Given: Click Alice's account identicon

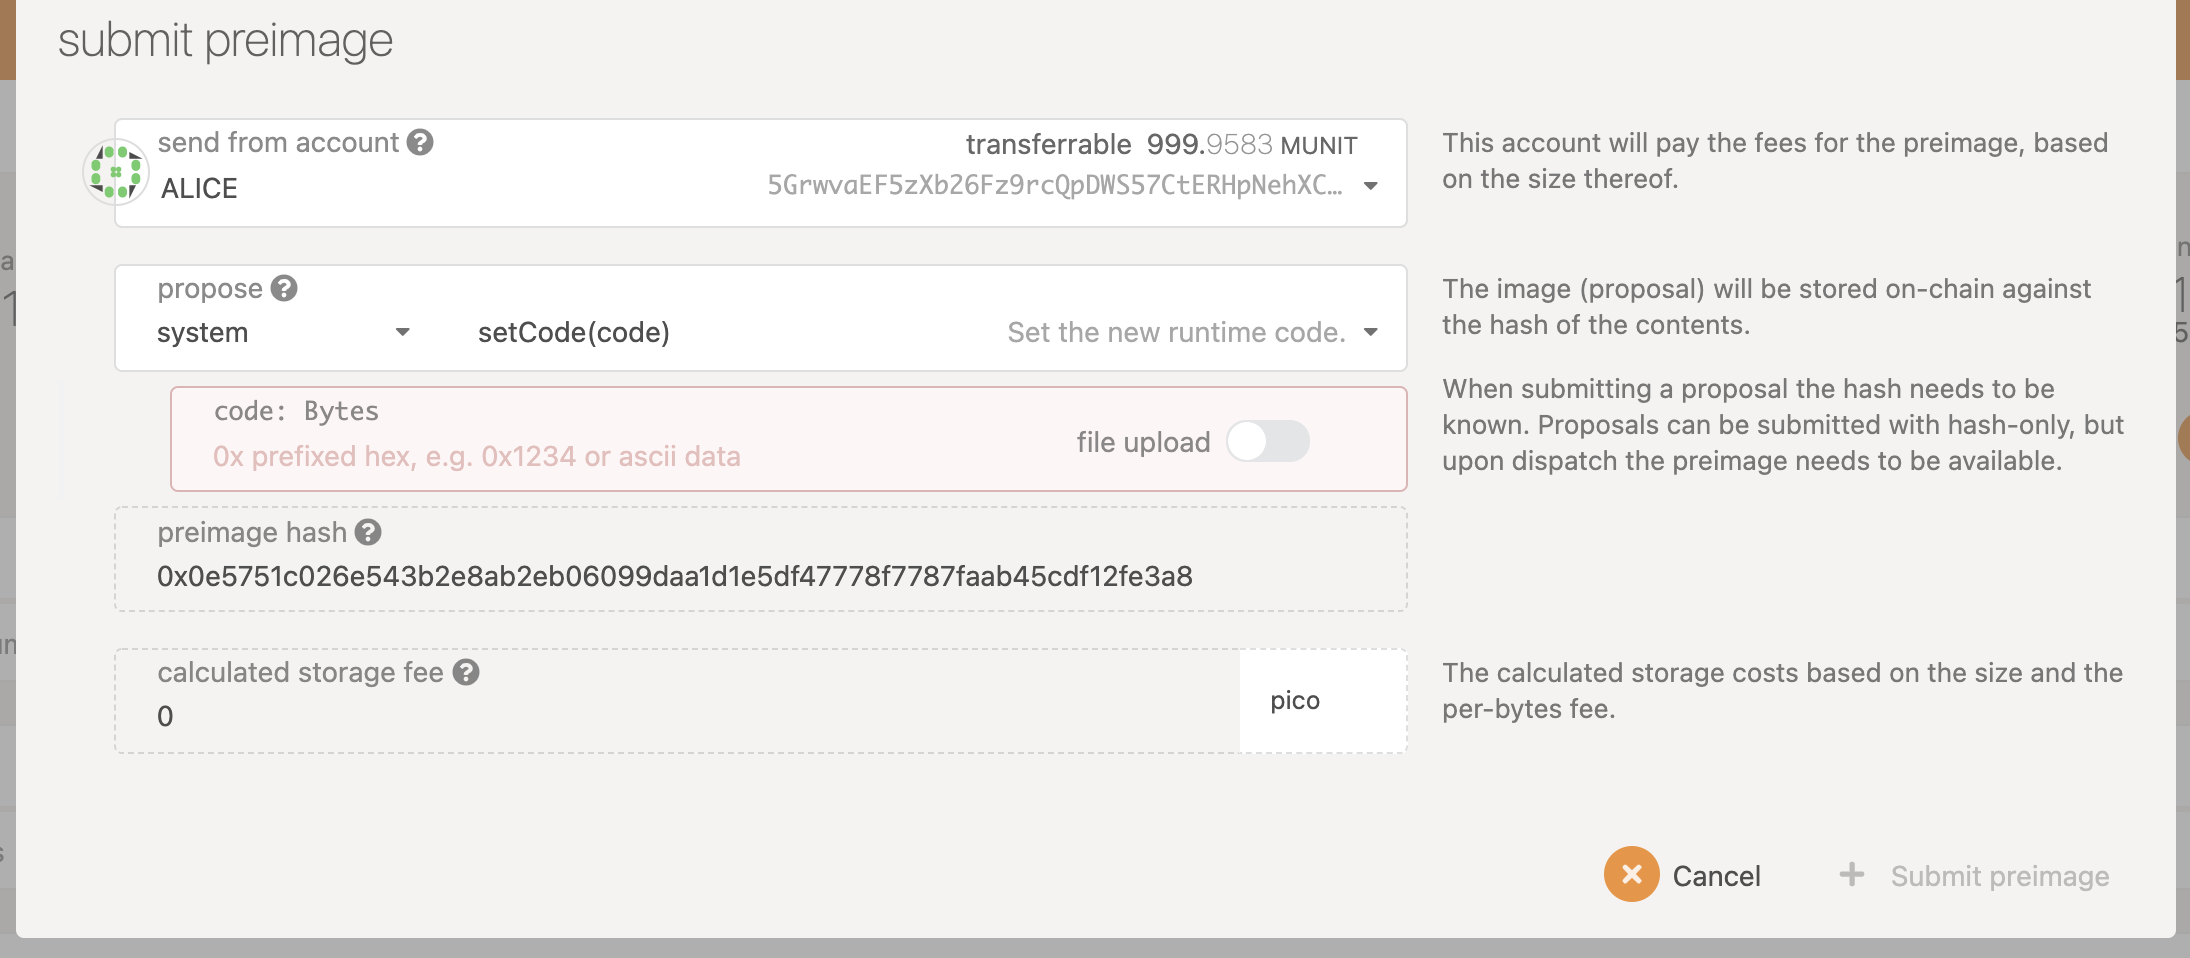Looking at the screenshot, I should pyautogui.click(x=115, y=172).
